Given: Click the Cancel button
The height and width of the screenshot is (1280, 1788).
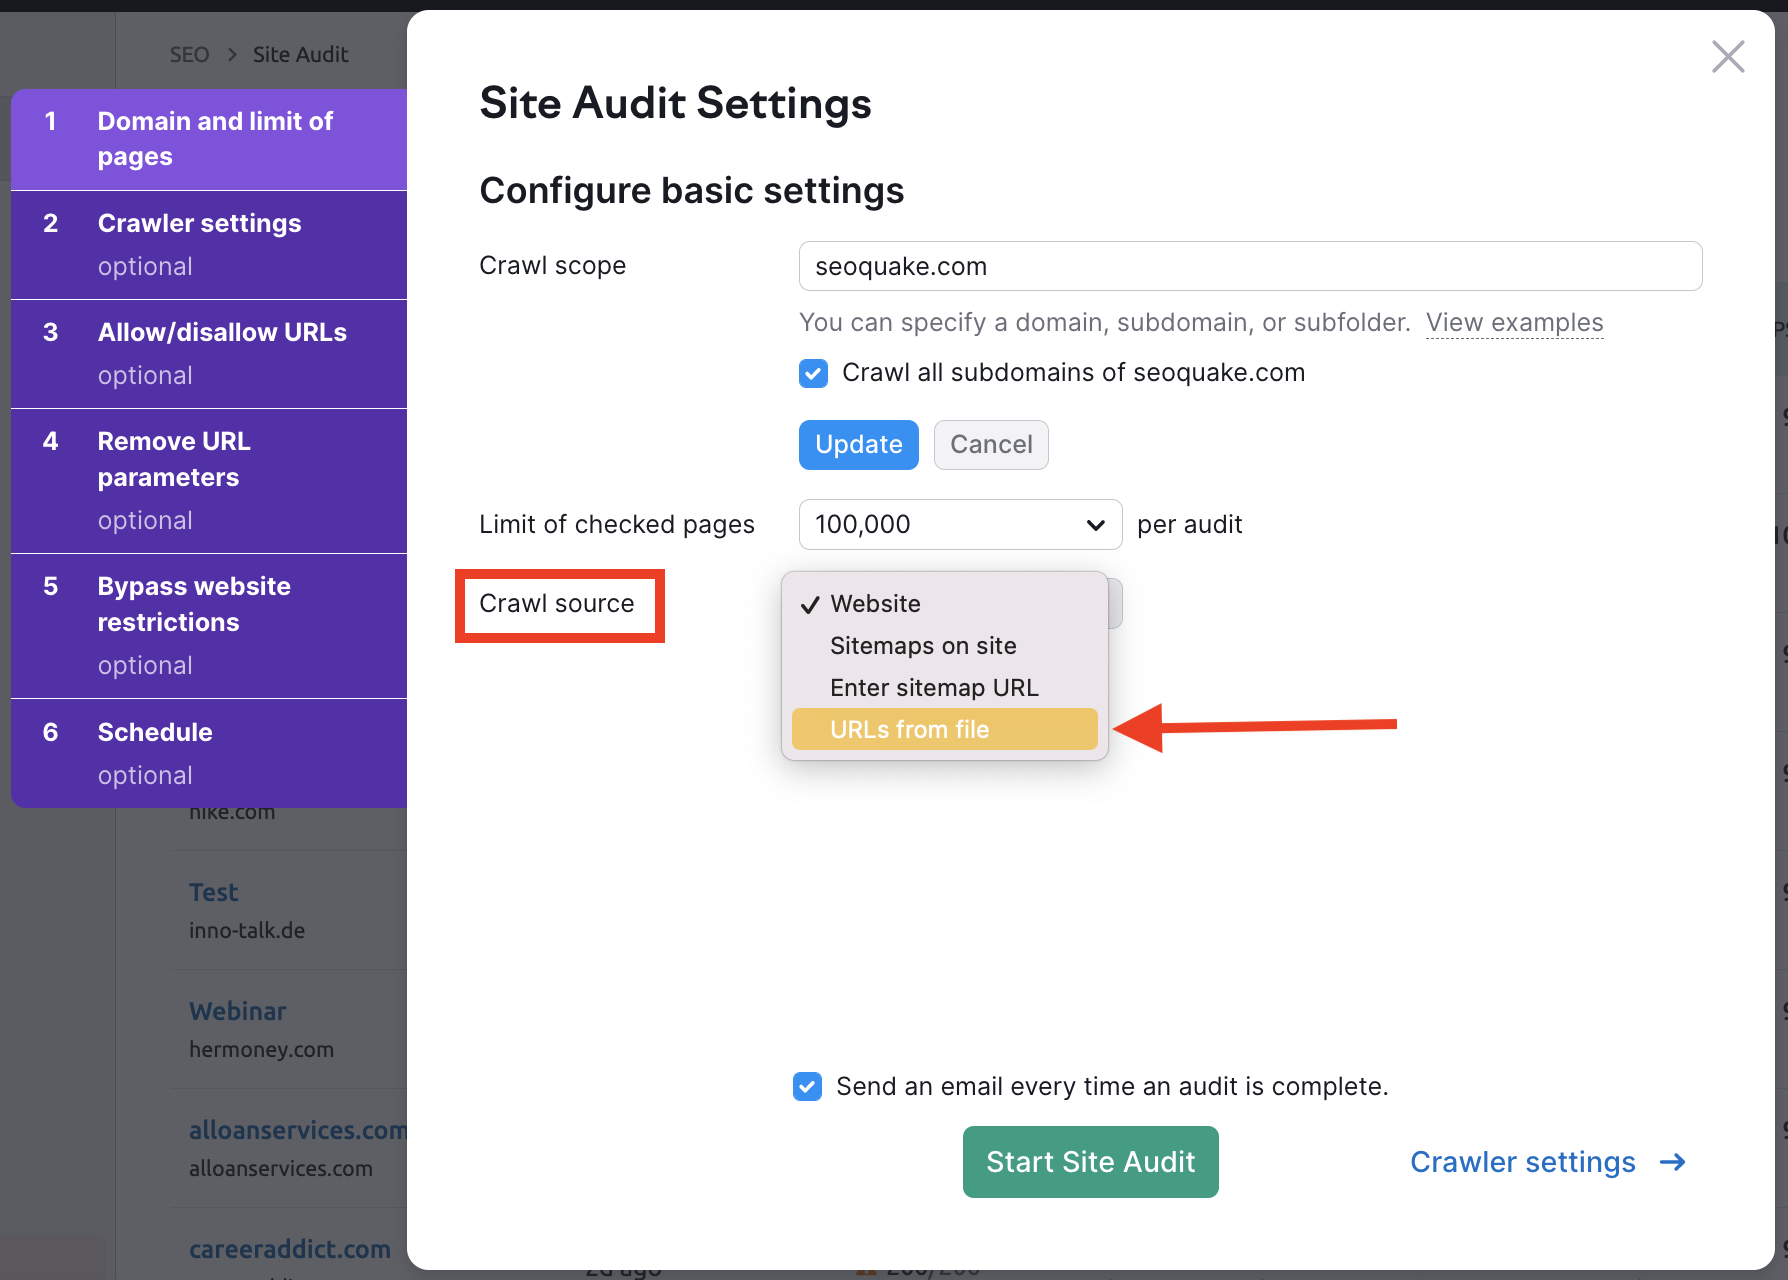Looking at the screenshot, I should tap(991, 445).
